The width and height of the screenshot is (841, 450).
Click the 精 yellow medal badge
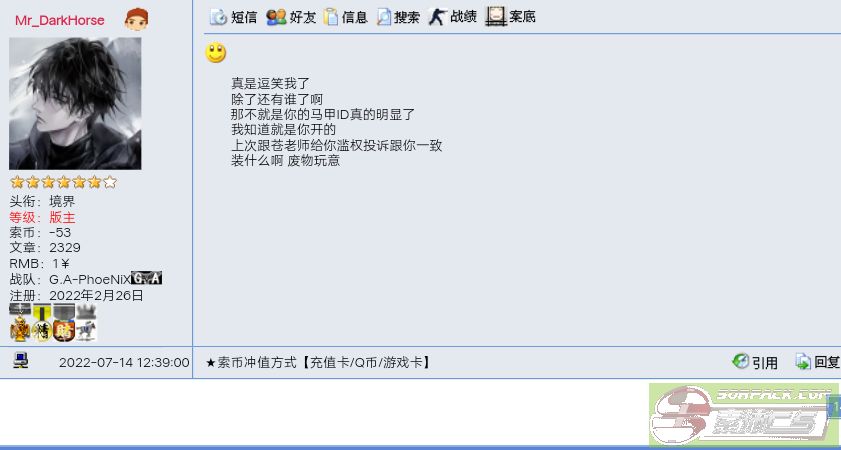(x=42, y=323)
